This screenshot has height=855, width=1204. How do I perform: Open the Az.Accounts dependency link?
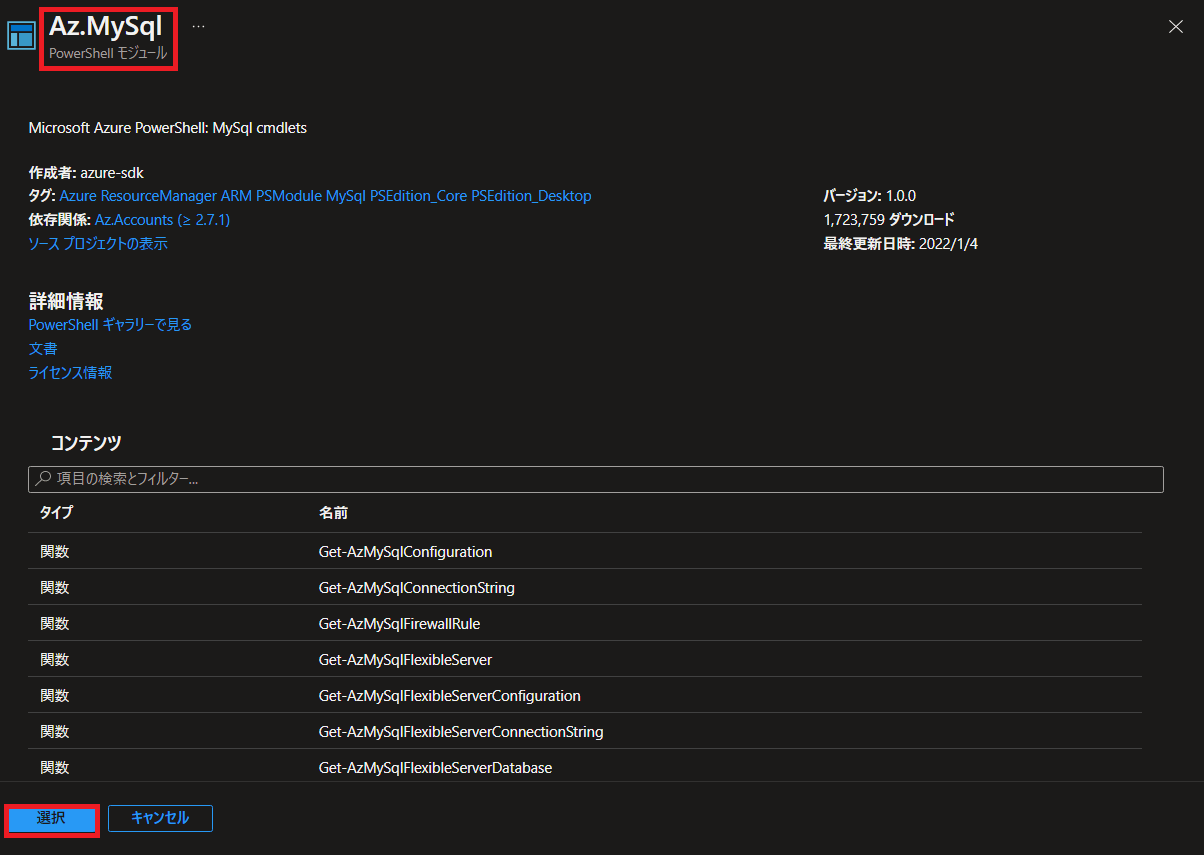[163, 220]
